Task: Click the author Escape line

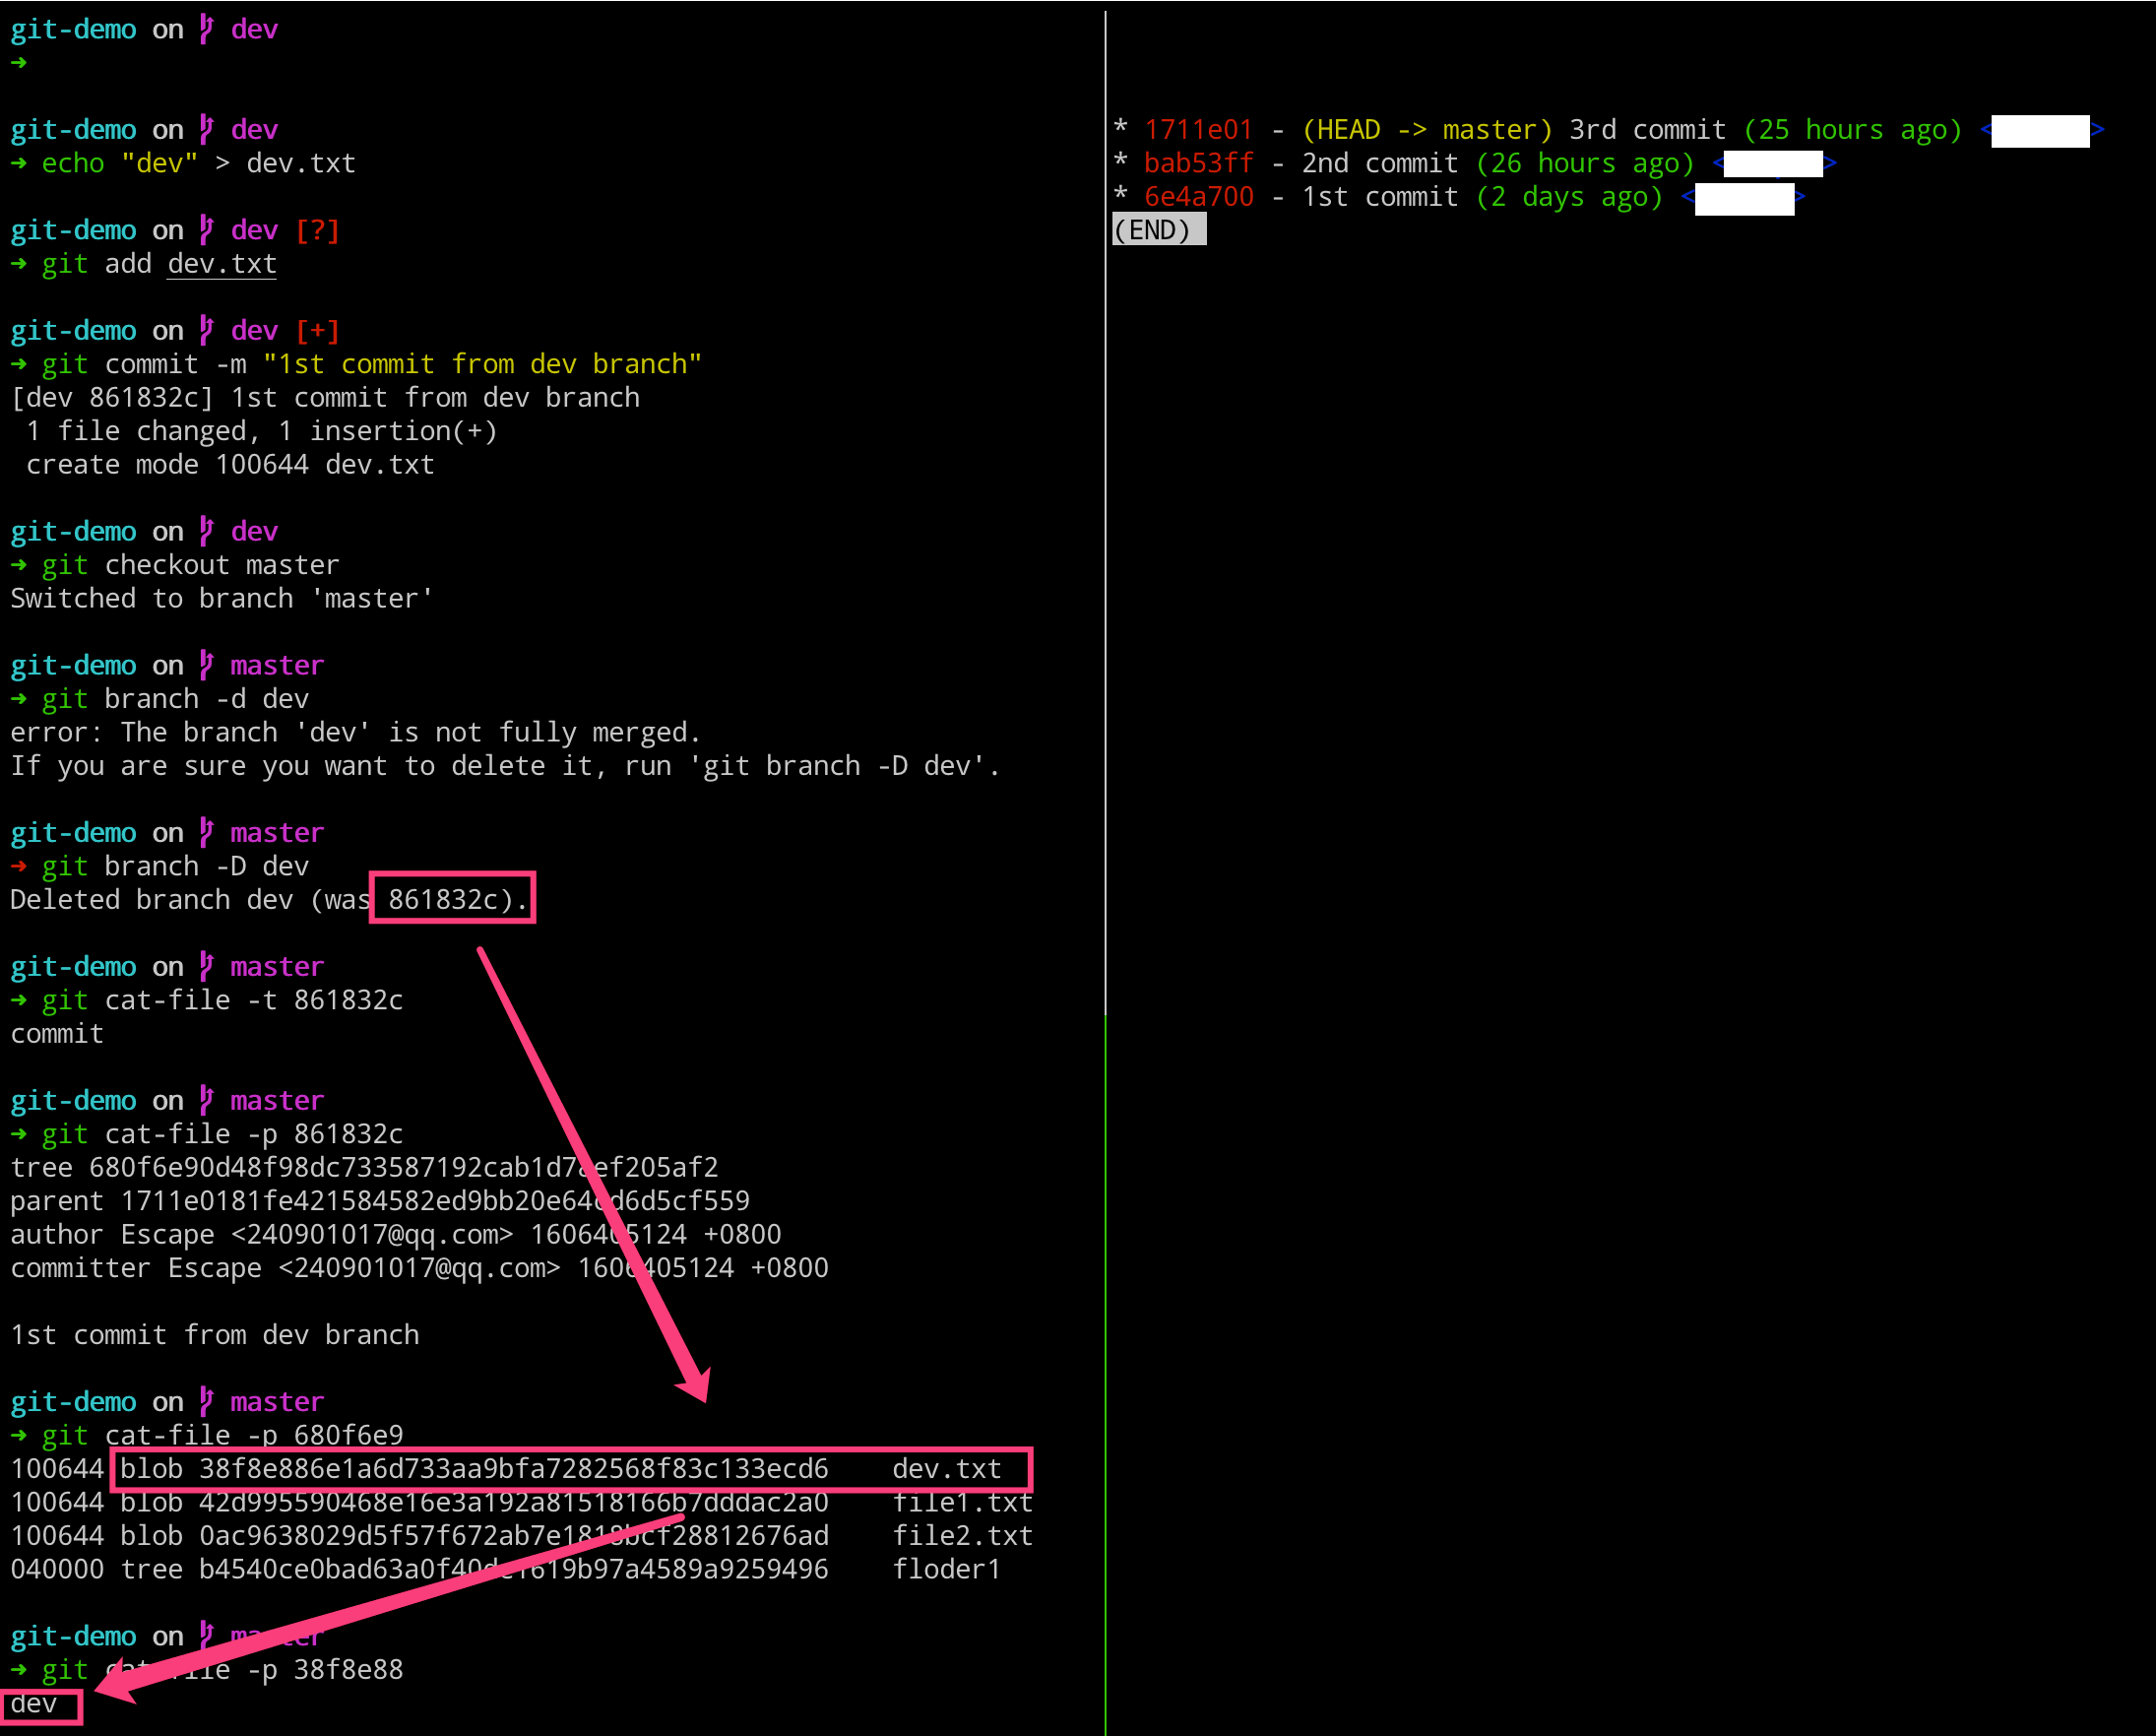Action: tap(396, 1235)
